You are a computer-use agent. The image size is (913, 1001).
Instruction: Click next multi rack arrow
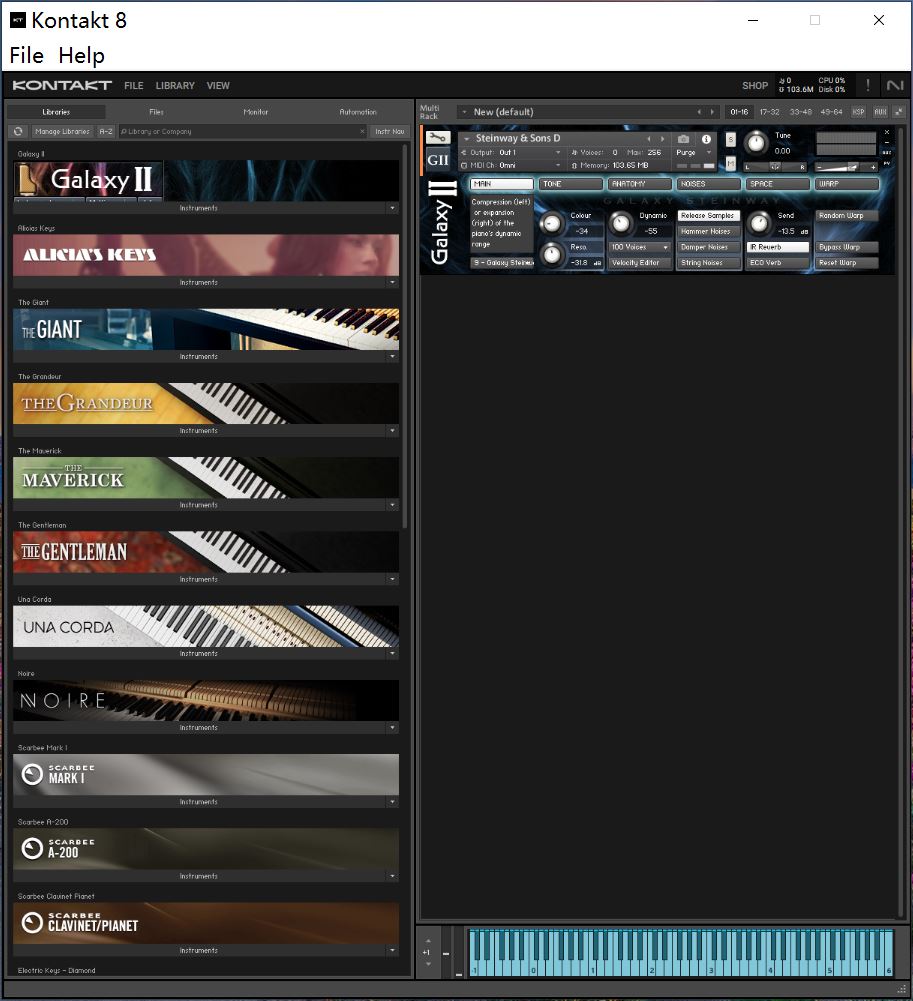click(713, 112)
